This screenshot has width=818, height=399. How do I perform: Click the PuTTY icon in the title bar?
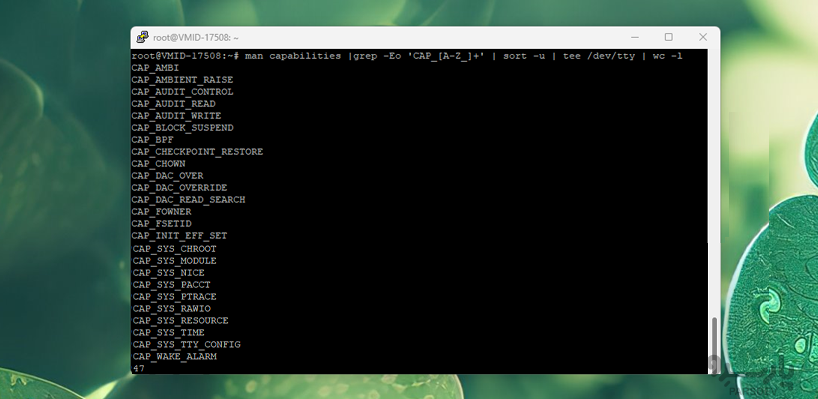point(142,38)
